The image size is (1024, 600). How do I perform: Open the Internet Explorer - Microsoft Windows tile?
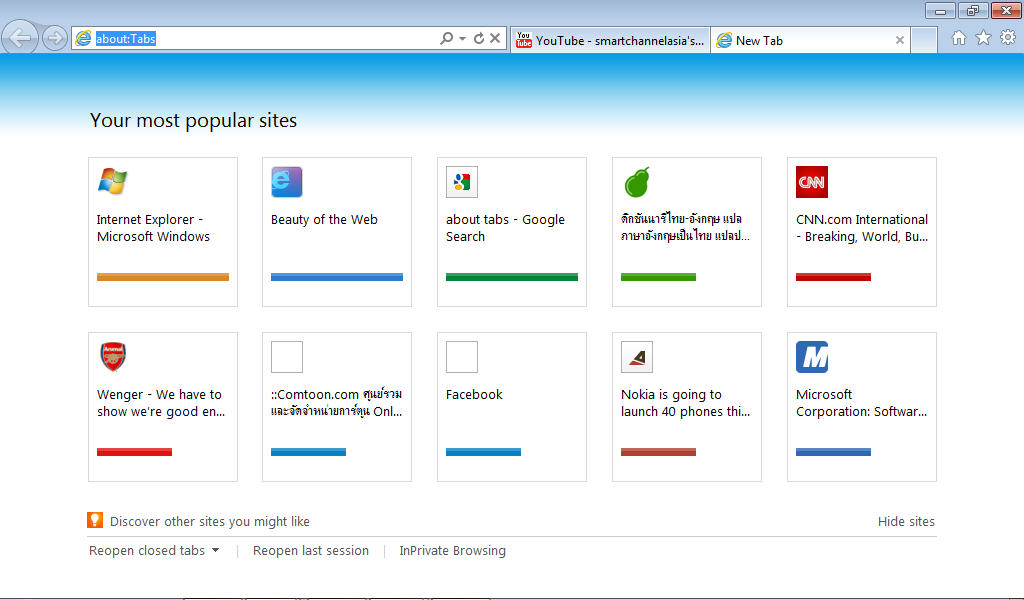pyautogui.click(x=163, y=232)
